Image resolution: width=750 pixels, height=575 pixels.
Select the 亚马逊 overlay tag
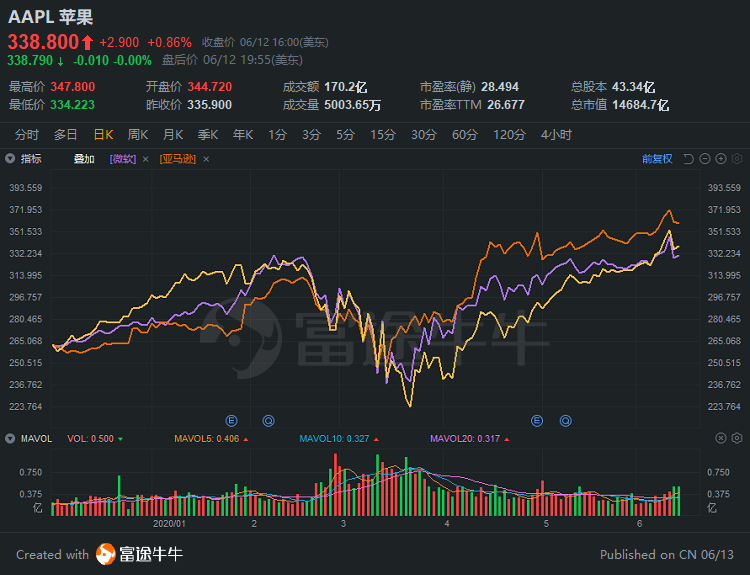click(x=178, y=159)
